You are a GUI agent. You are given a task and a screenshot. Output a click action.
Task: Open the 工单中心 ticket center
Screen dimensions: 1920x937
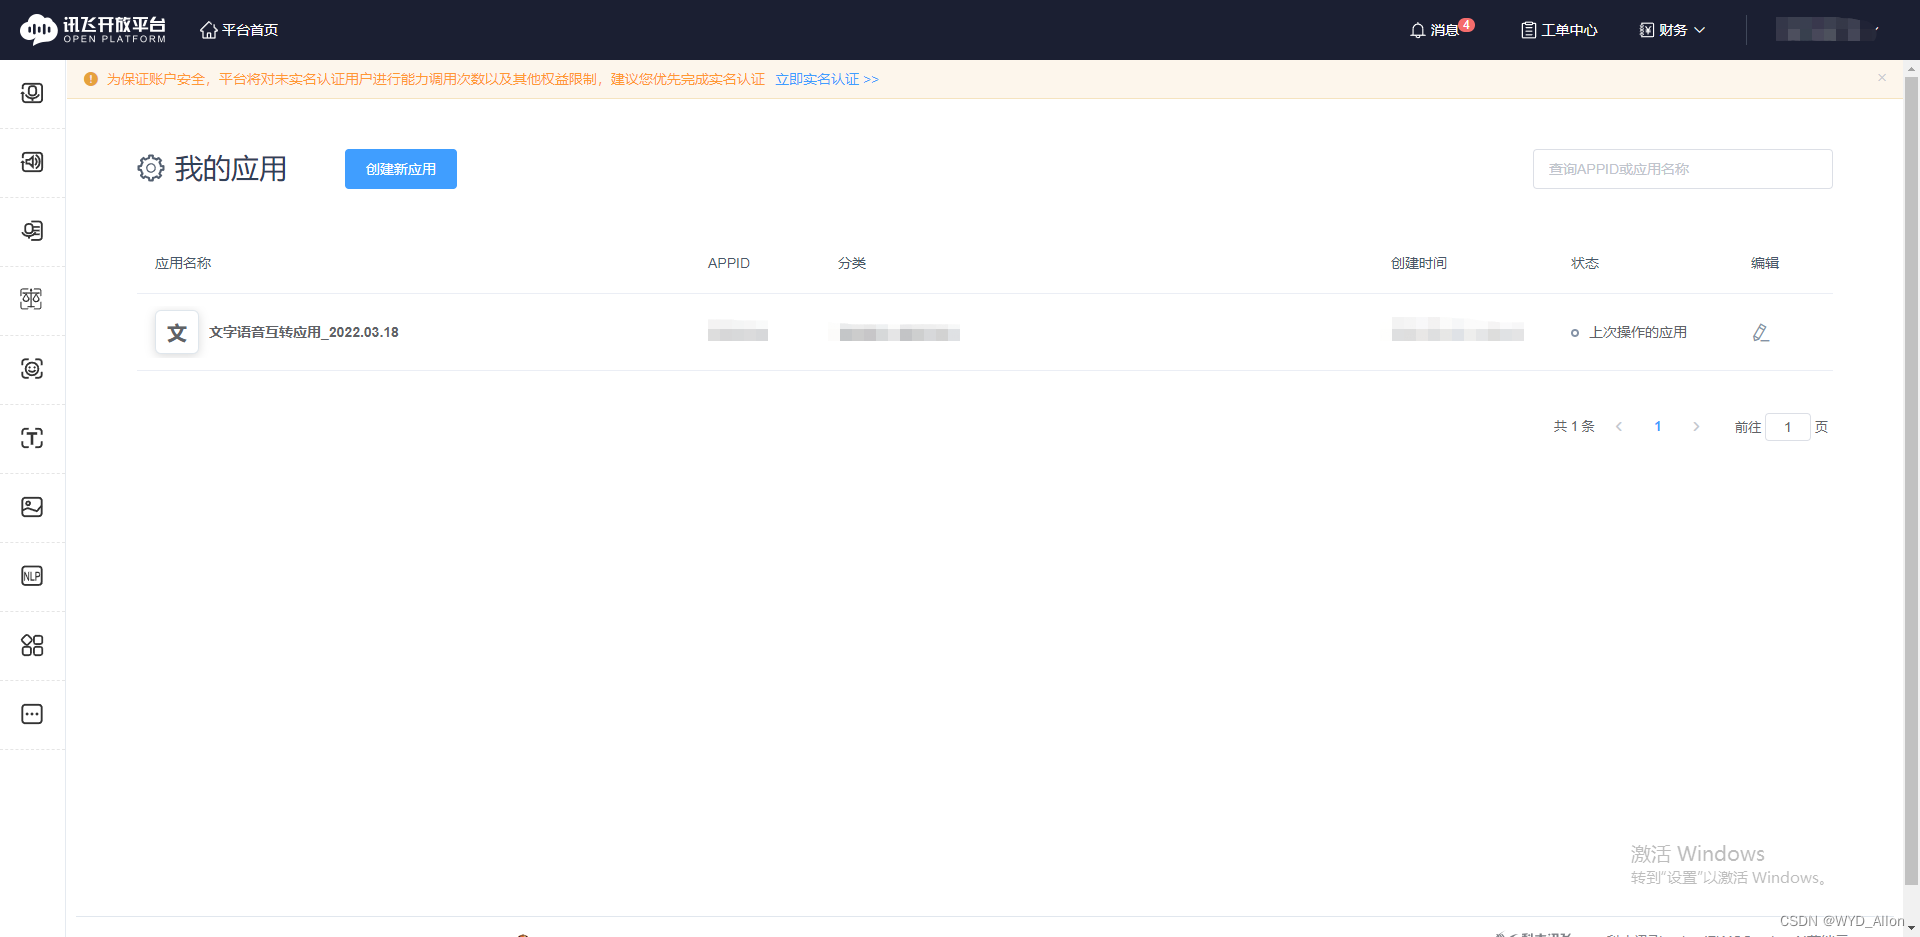click(1559, 30)
